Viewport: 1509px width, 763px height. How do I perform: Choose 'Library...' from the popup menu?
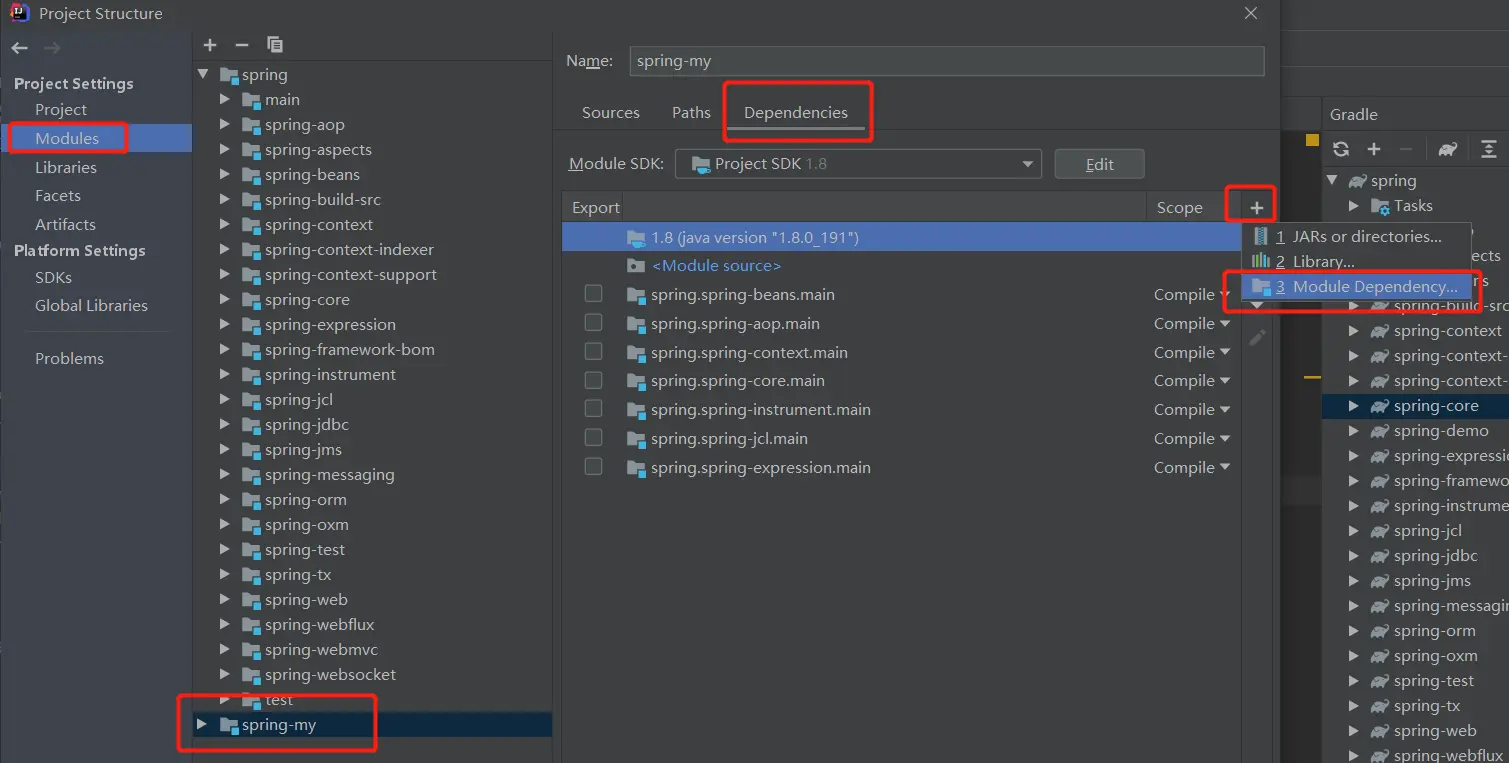[x=1357, y=262]
